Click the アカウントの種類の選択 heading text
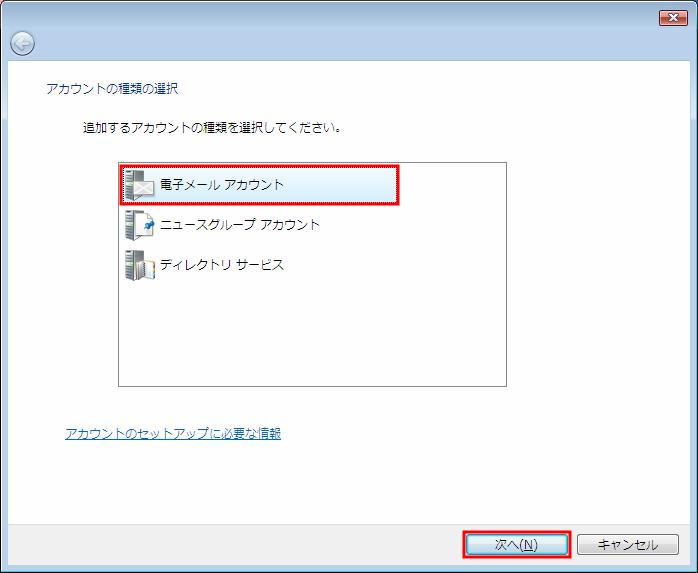This screenshot has height=573, width=698. (112, 89)
